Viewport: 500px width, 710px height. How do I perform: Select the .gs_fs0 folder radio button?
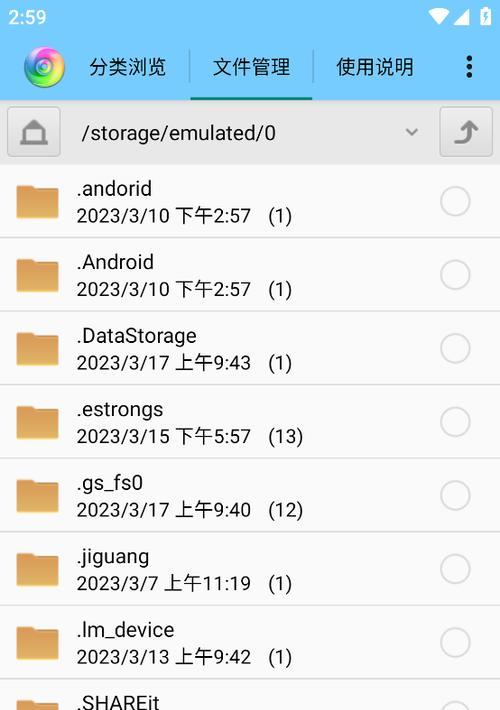click(x=455, y=495)
